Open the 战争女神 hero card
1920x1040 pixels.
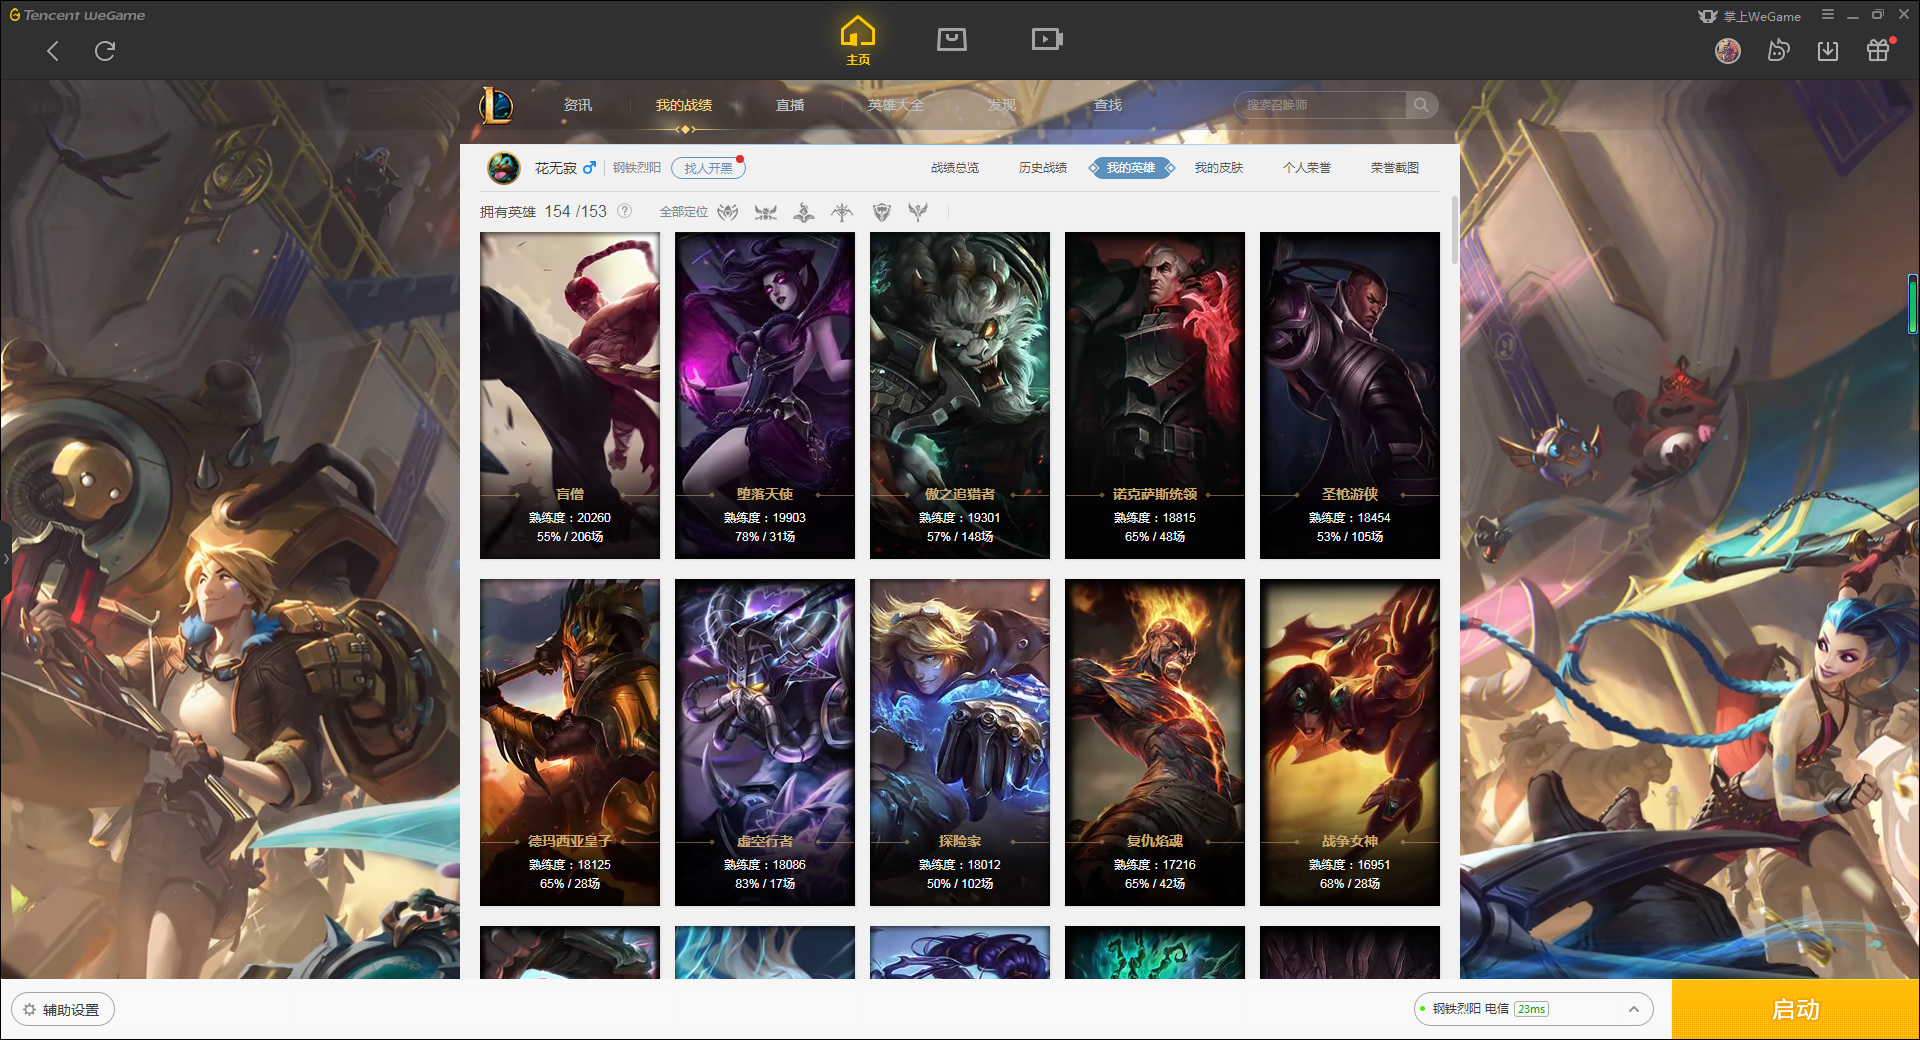point(1350,742)
